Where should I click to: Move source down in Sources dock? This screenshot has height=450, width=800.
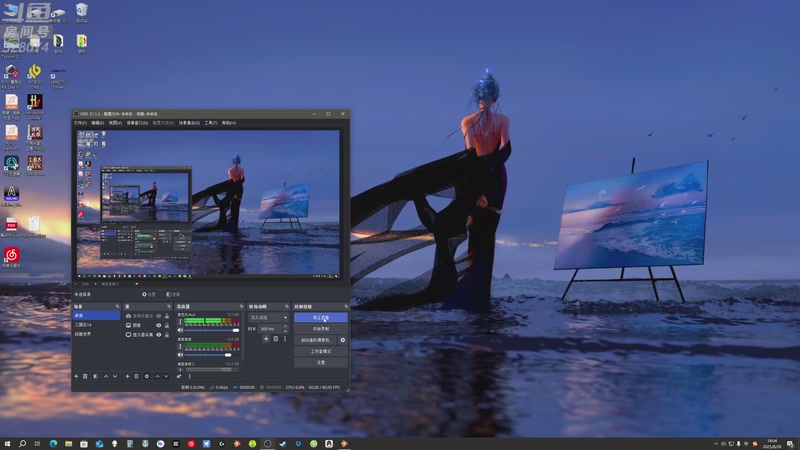pos(166,377)
